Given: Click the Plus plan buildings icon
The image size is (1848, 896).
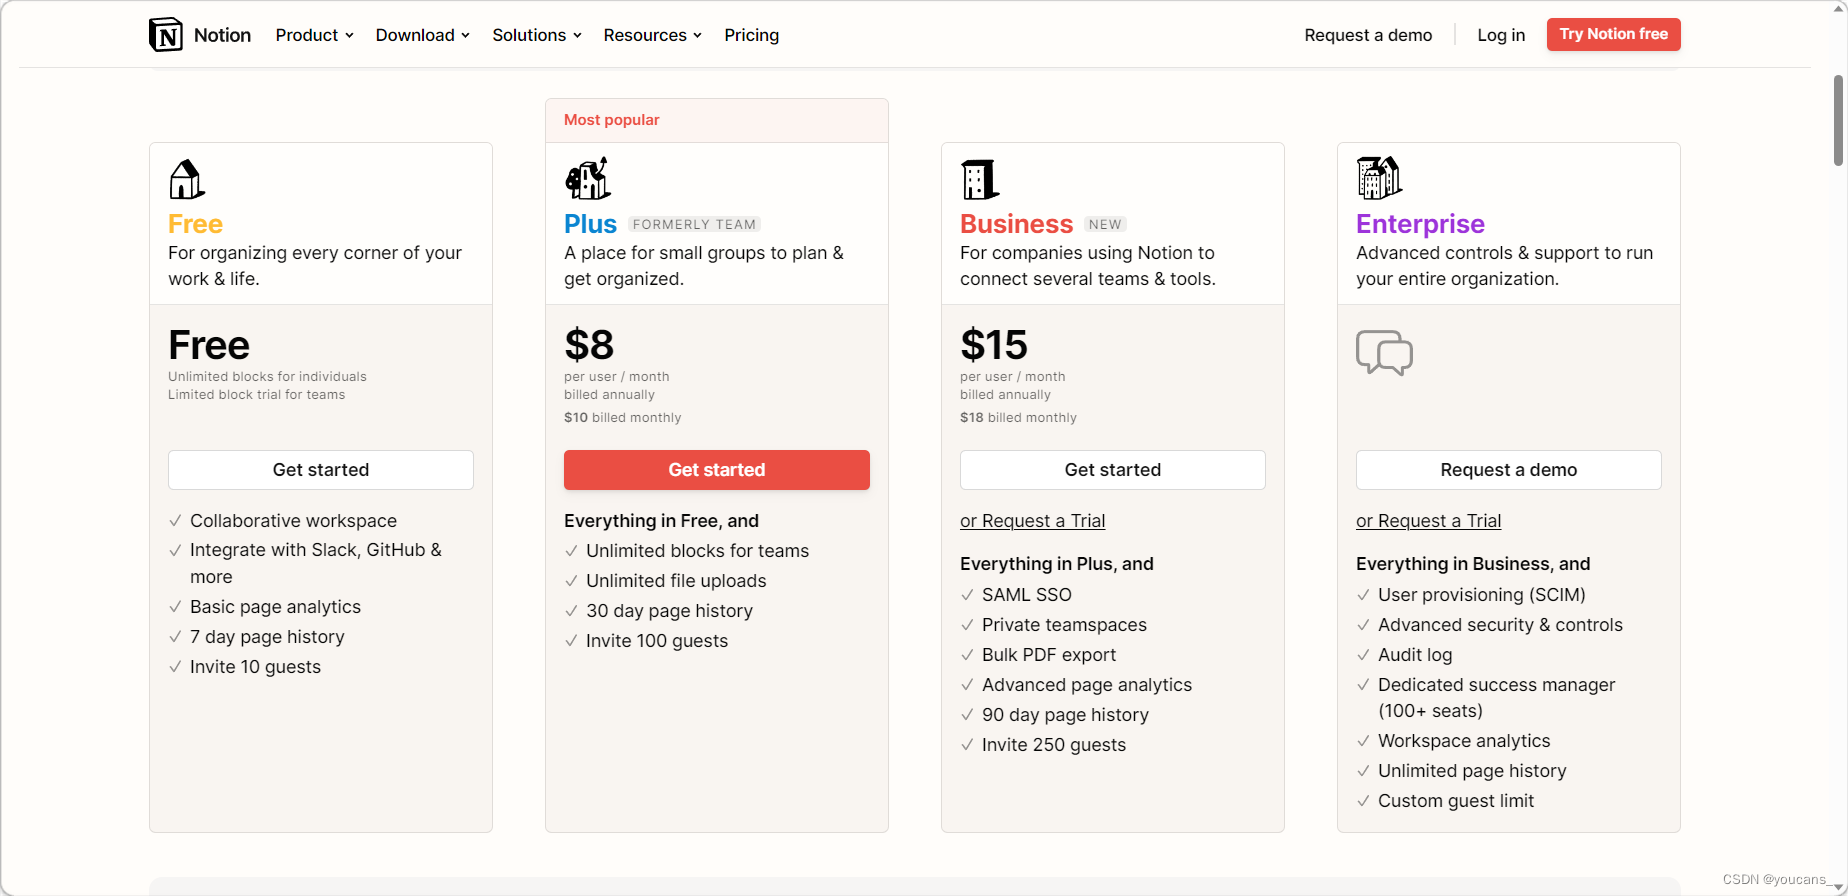Looking at the screenshot, I should pyautogui.click(x=588, y=179).
